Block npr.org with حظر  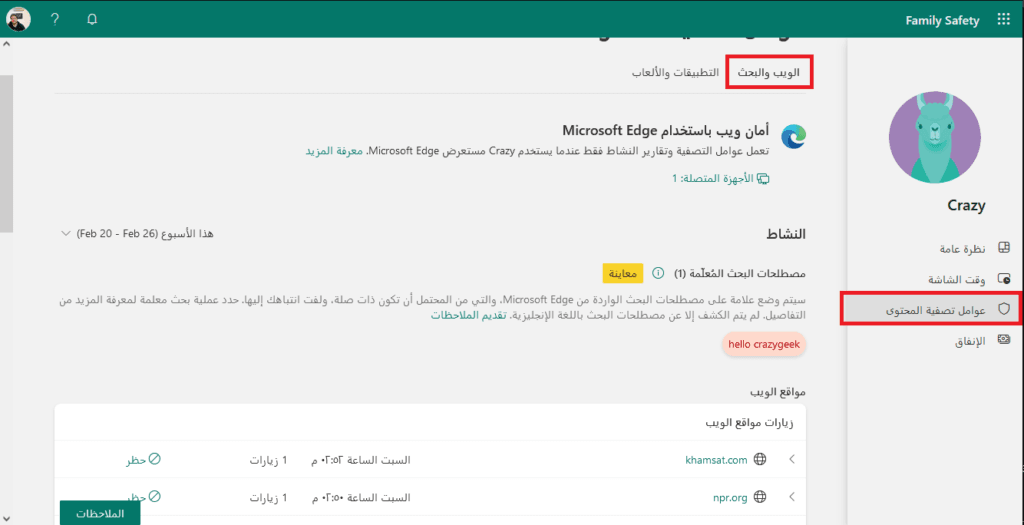[x=144, y=497]
